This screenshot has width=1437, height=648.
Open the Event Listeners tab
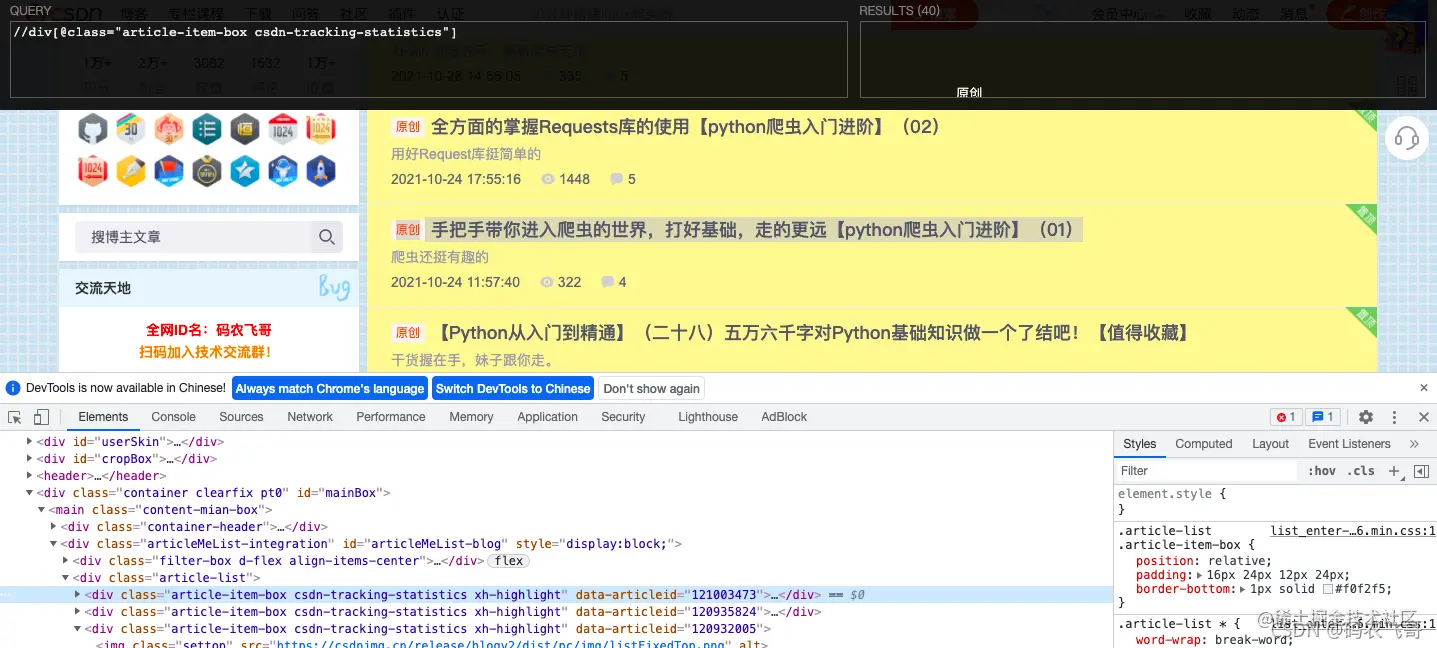[x=1349, y=444]
